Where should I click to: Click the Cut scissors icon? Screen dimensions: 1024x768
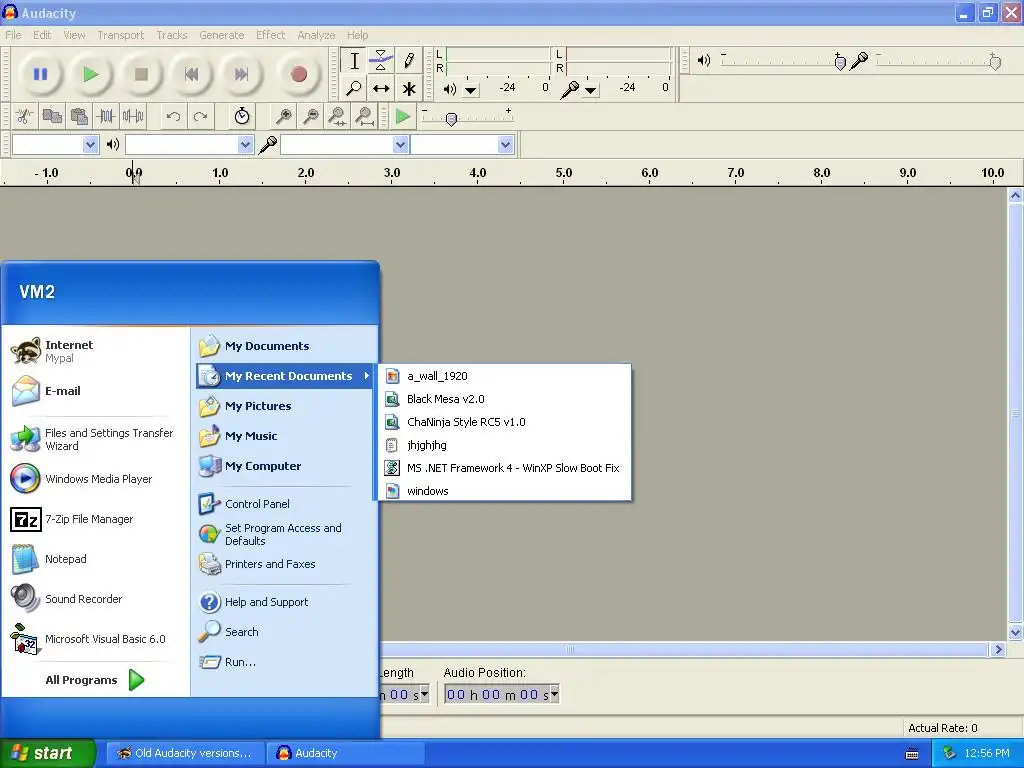(x=25, y=117)
